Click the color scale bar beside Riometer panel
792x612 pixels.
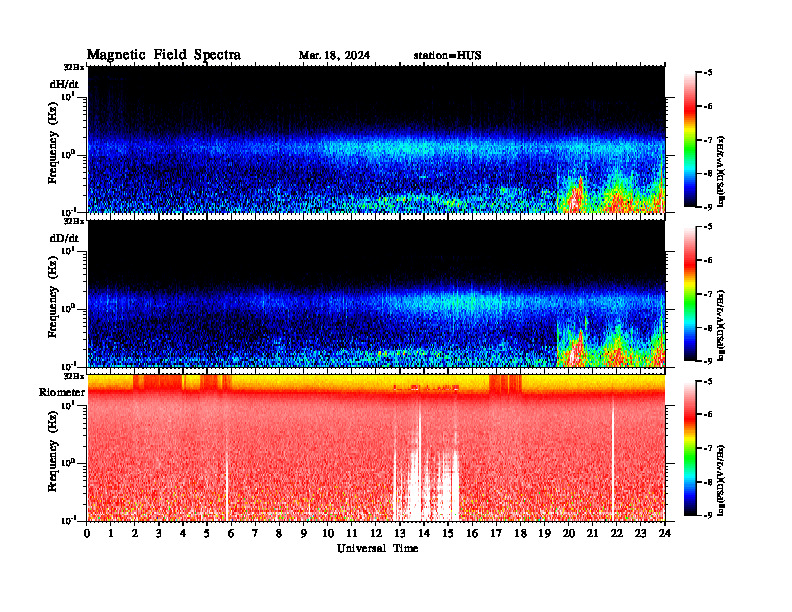(690, 448)
